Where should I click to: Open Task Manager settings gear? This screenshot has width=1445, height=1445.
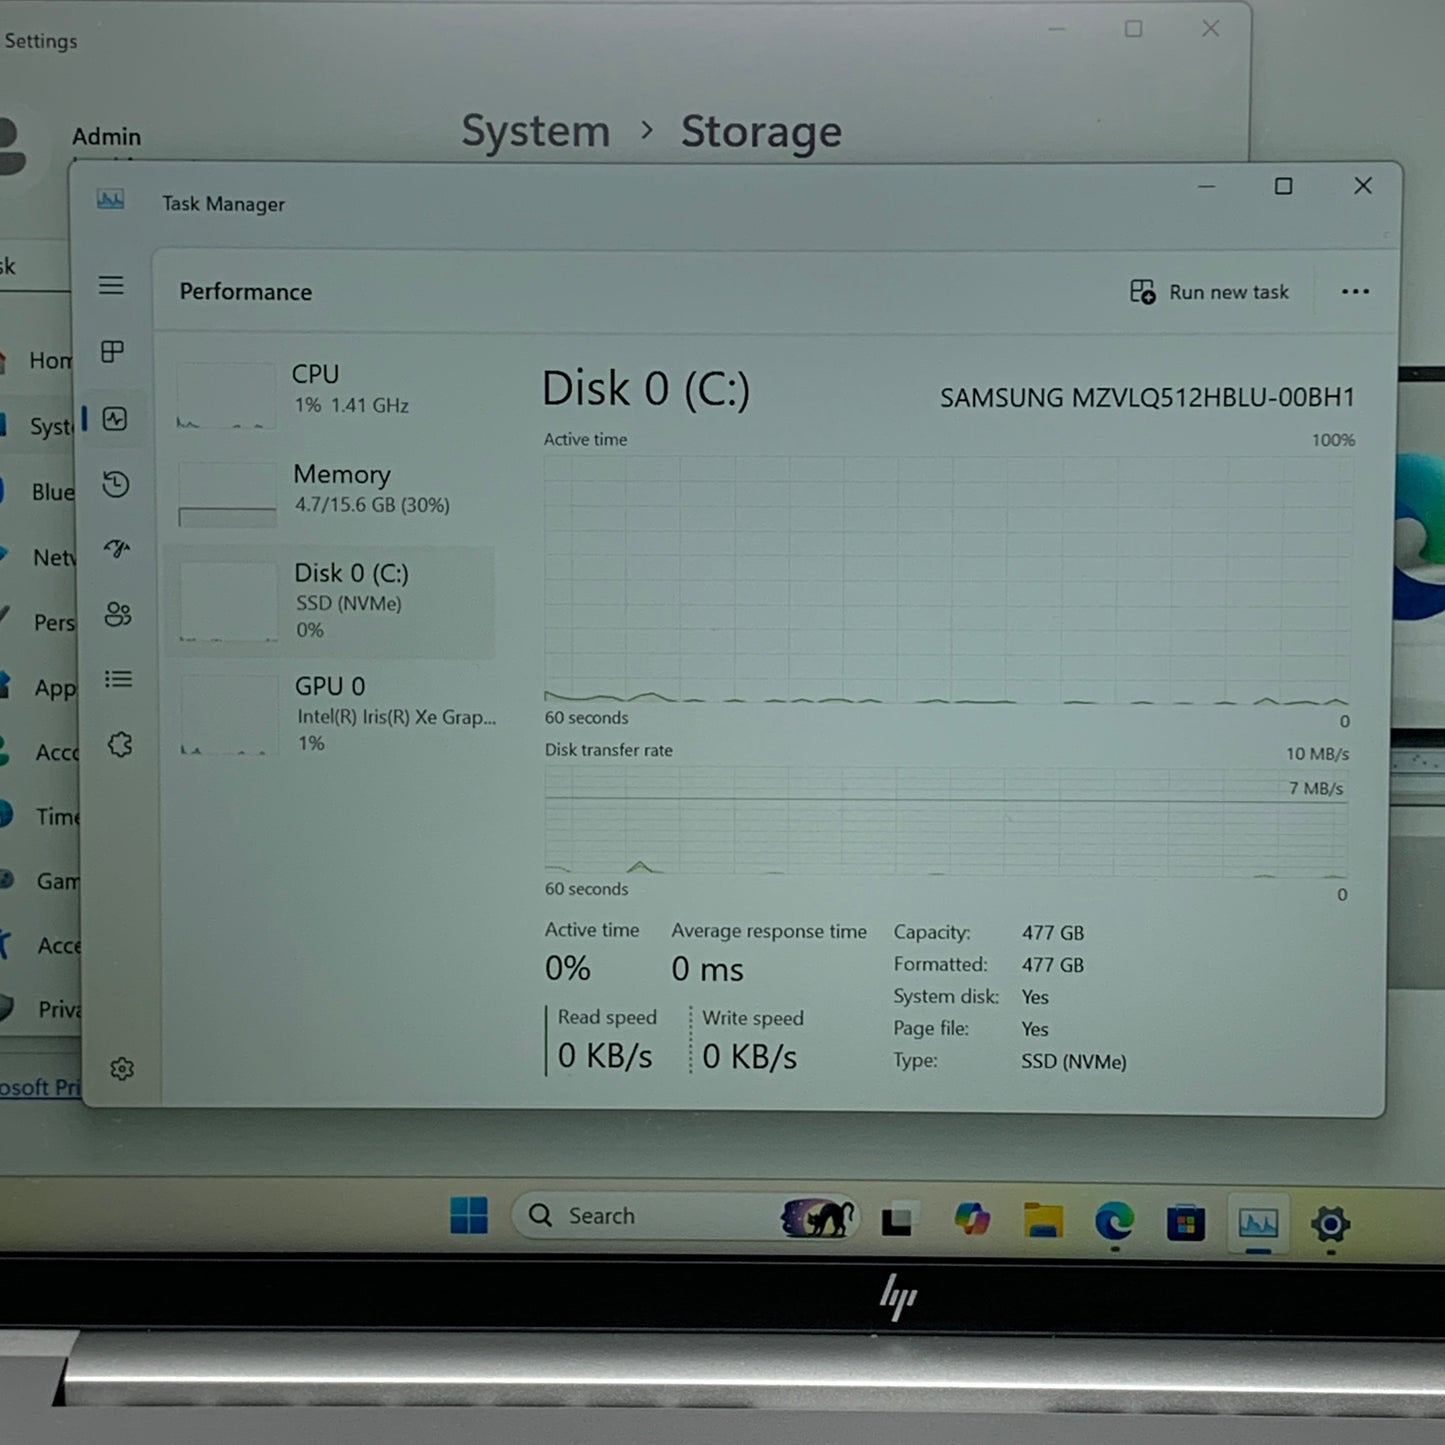(x=121, y=1068)
